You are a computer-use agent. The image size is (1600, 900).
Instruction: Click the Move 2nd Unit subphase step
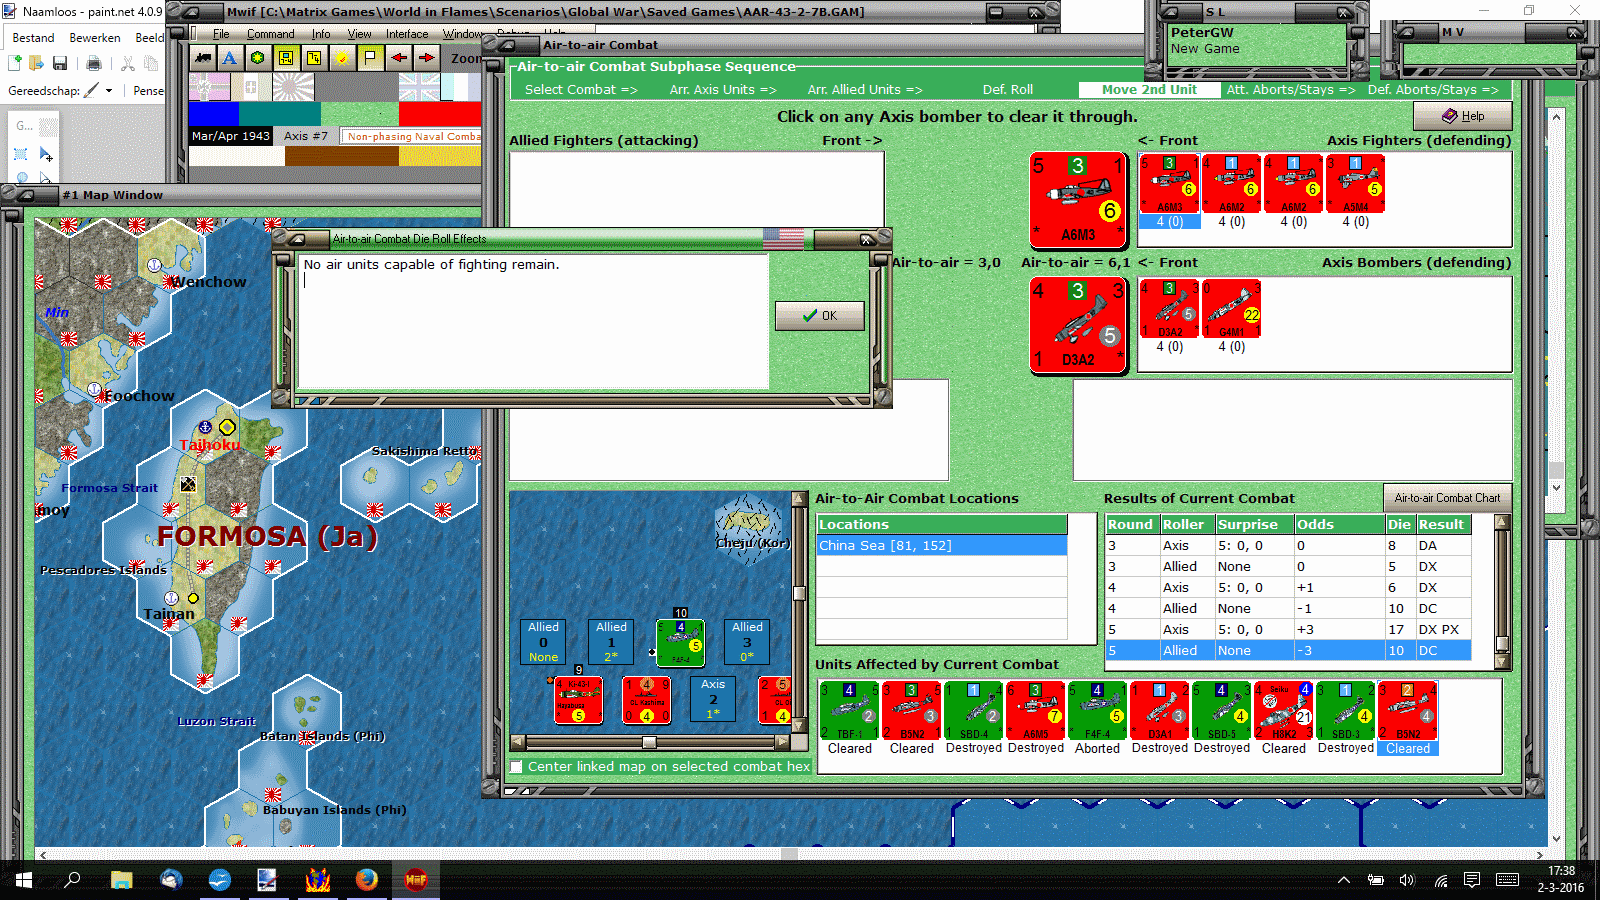[x=1149, y=90]
